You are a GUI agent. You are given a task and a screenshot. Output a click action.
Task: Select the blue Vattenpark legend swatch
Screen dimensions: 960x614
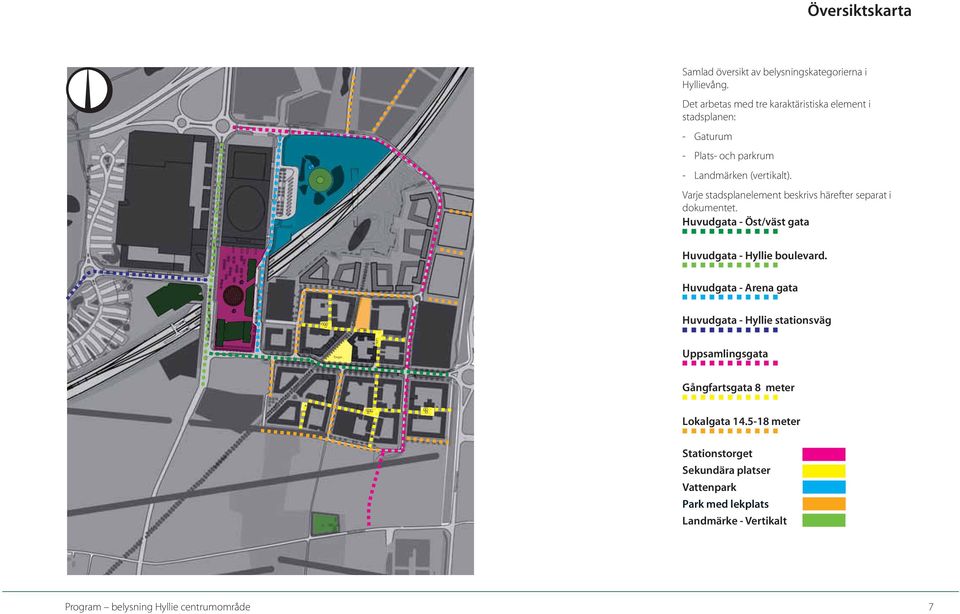[x=823, y=487]
